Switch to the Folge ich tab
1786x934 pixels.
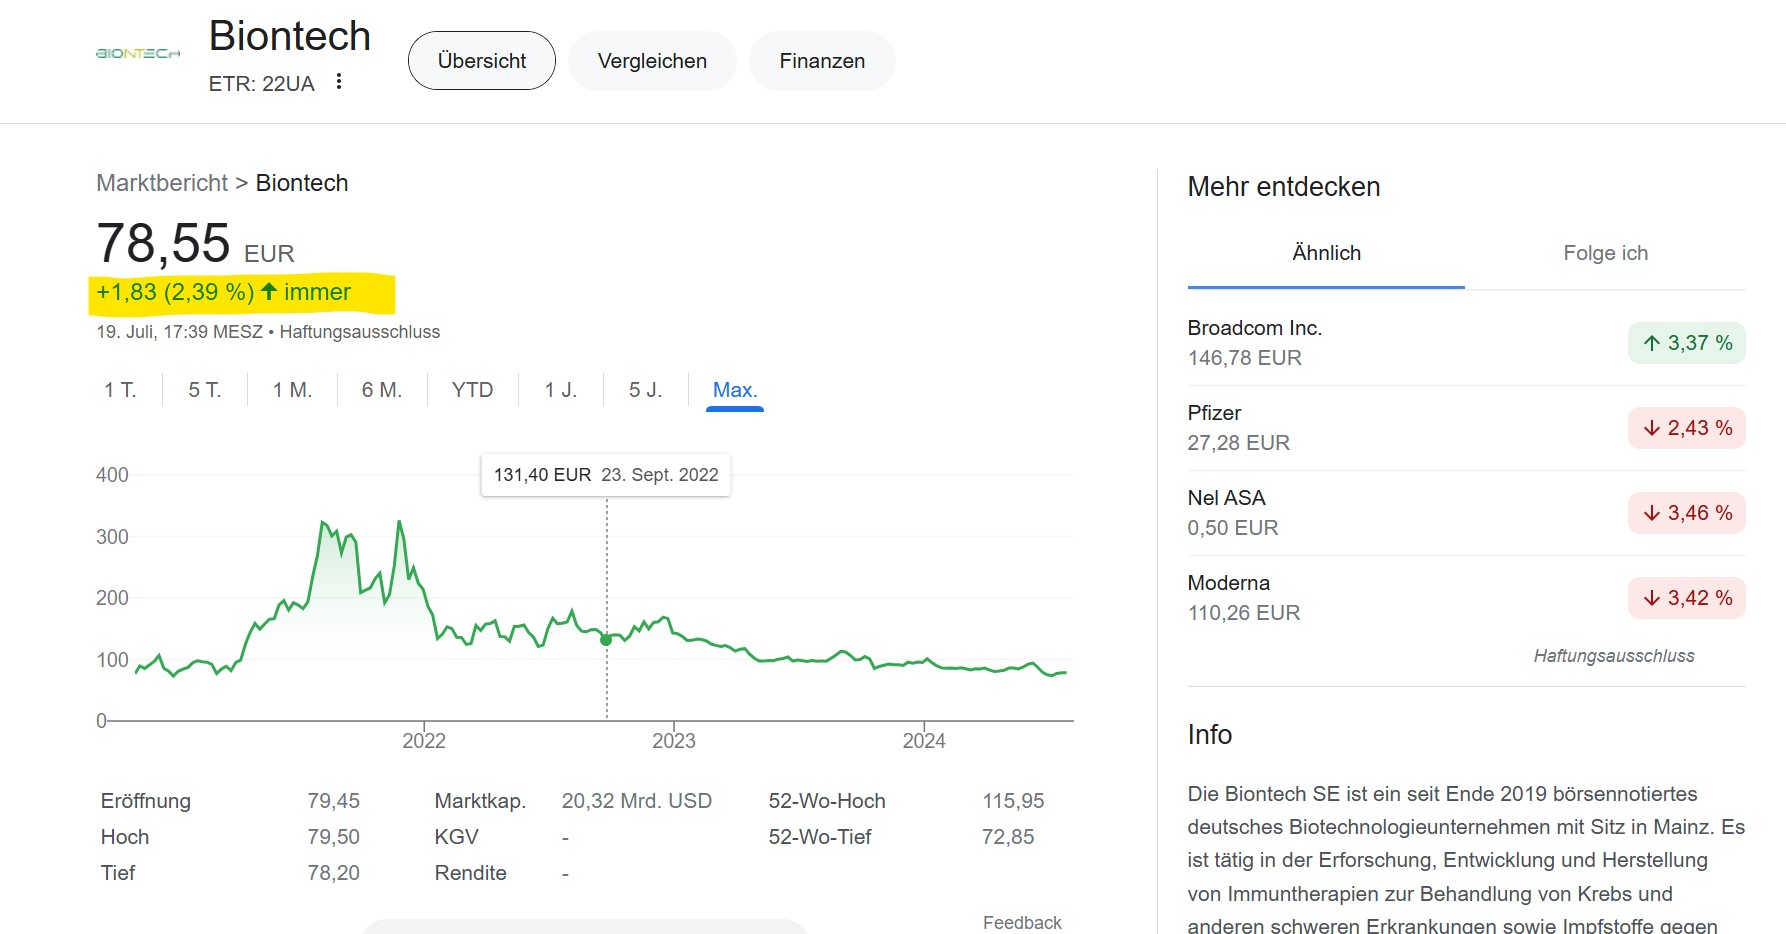point(1605,253)
